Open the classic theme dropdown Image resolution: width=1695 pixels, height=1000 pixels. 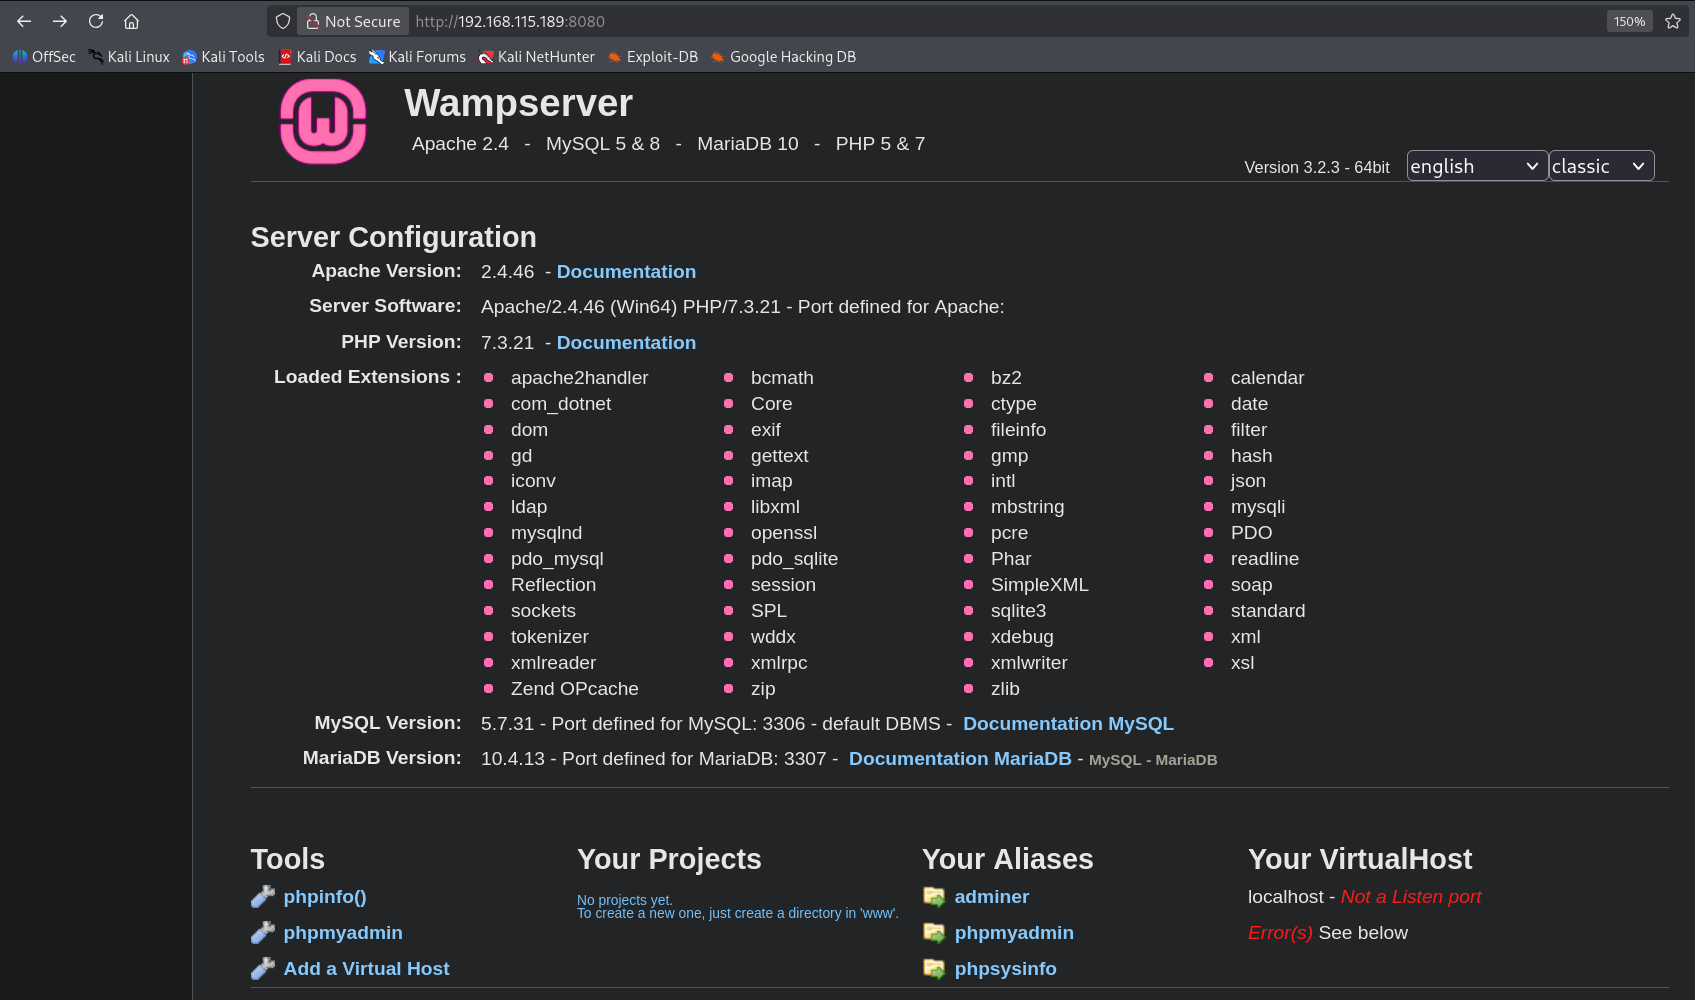[1600, 166]
